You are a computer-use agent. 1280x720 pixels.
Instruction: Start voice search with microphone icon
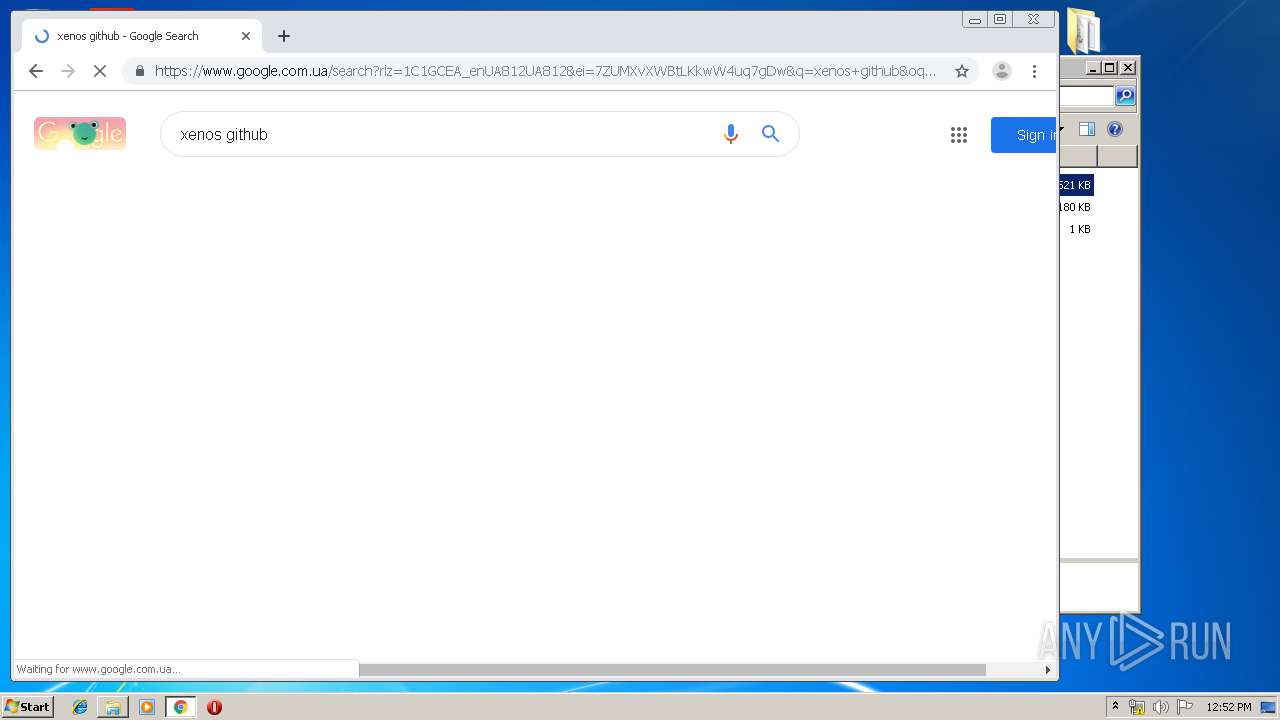731,134
